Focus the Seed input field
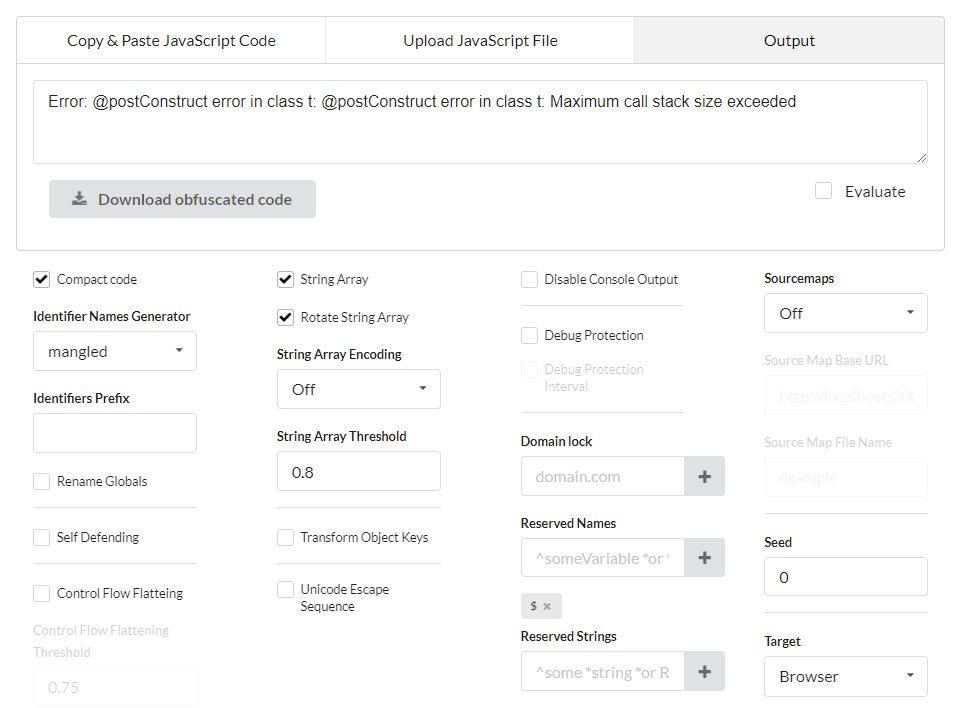Image resolution: width=958 pixels, height=708 pixels. click(845, 578)
